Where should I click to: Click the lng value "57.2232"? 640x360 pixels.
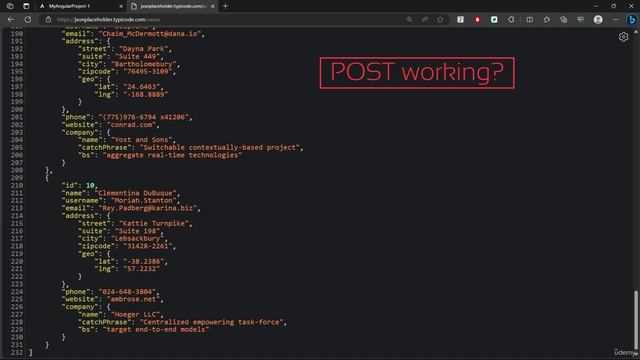click(141, 269)
